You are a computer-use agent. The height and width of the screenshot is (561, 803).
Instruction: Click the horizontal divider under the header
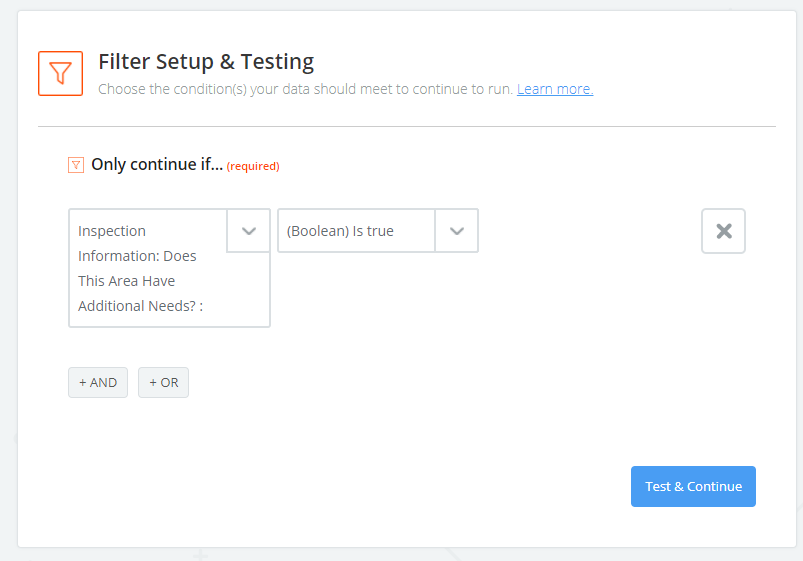(406, 127)
